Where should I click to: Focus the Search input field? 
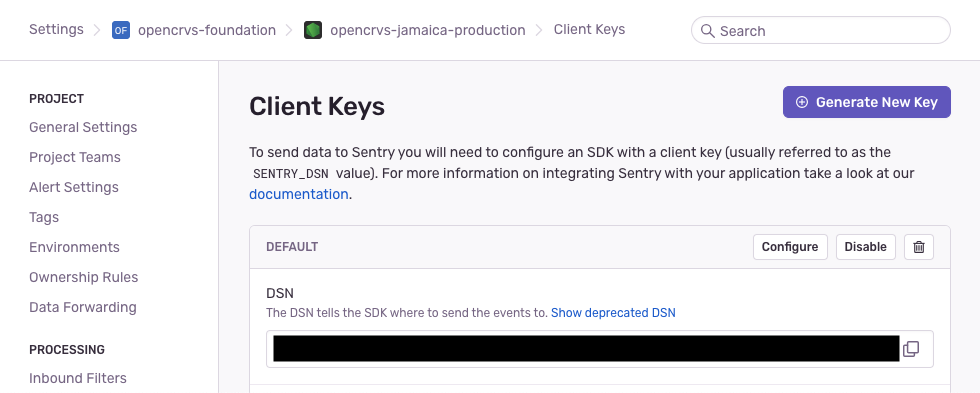pyautogui.click(x=821, y=31)
